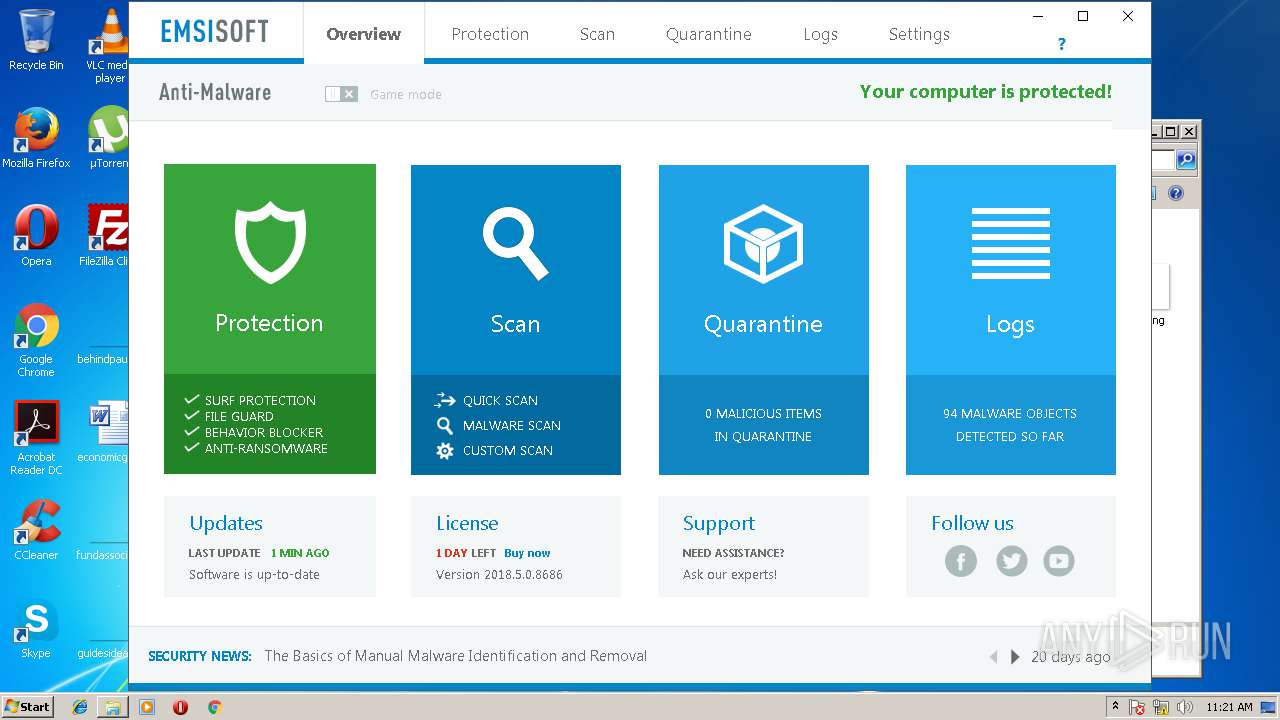The image size is (1280, 720).
Task: Toggle File Guard status
Action: [x=229, y=416]
